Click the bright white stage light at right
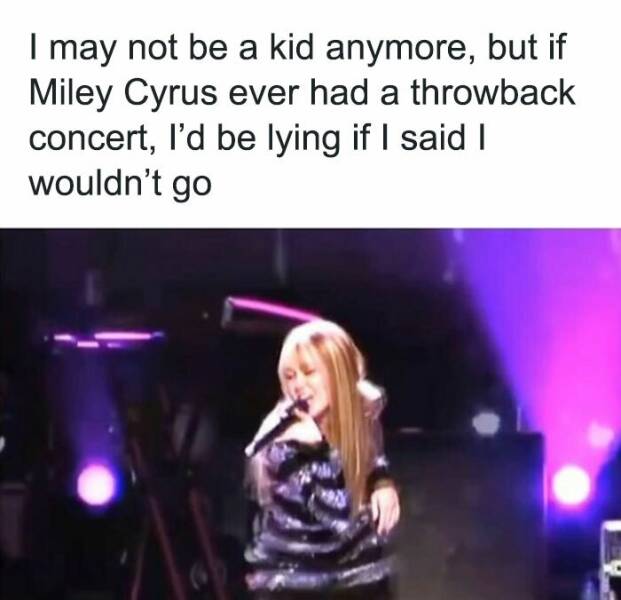Viewport: 621px width, 600px height. [x=571, y=485]
